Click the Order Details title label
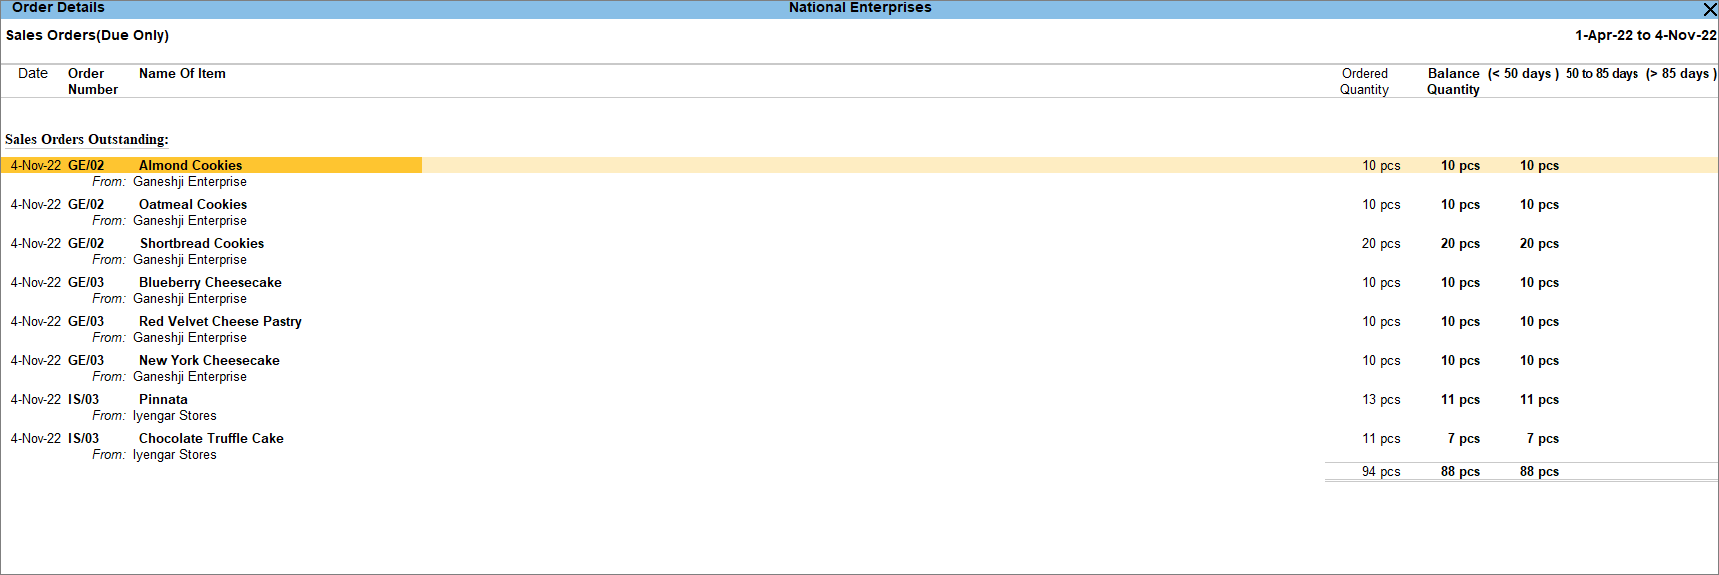Image resolution: width=1719 pixels, height=575 pixels. (58, 8)
